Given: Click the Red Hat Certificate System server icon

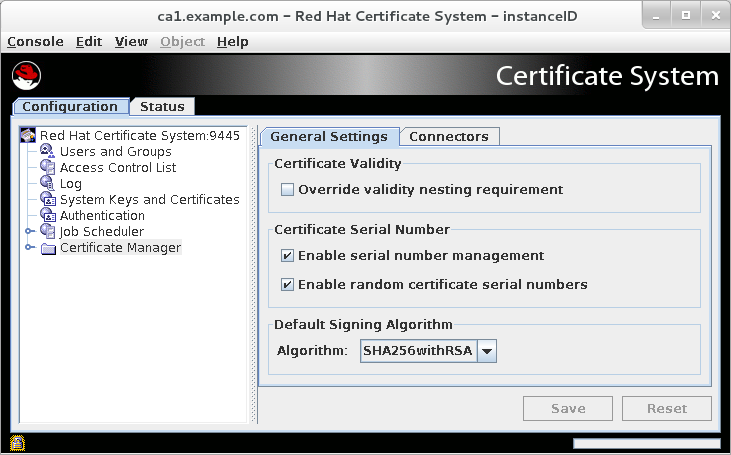Looking at the screenshot, I should click(29, 136).
